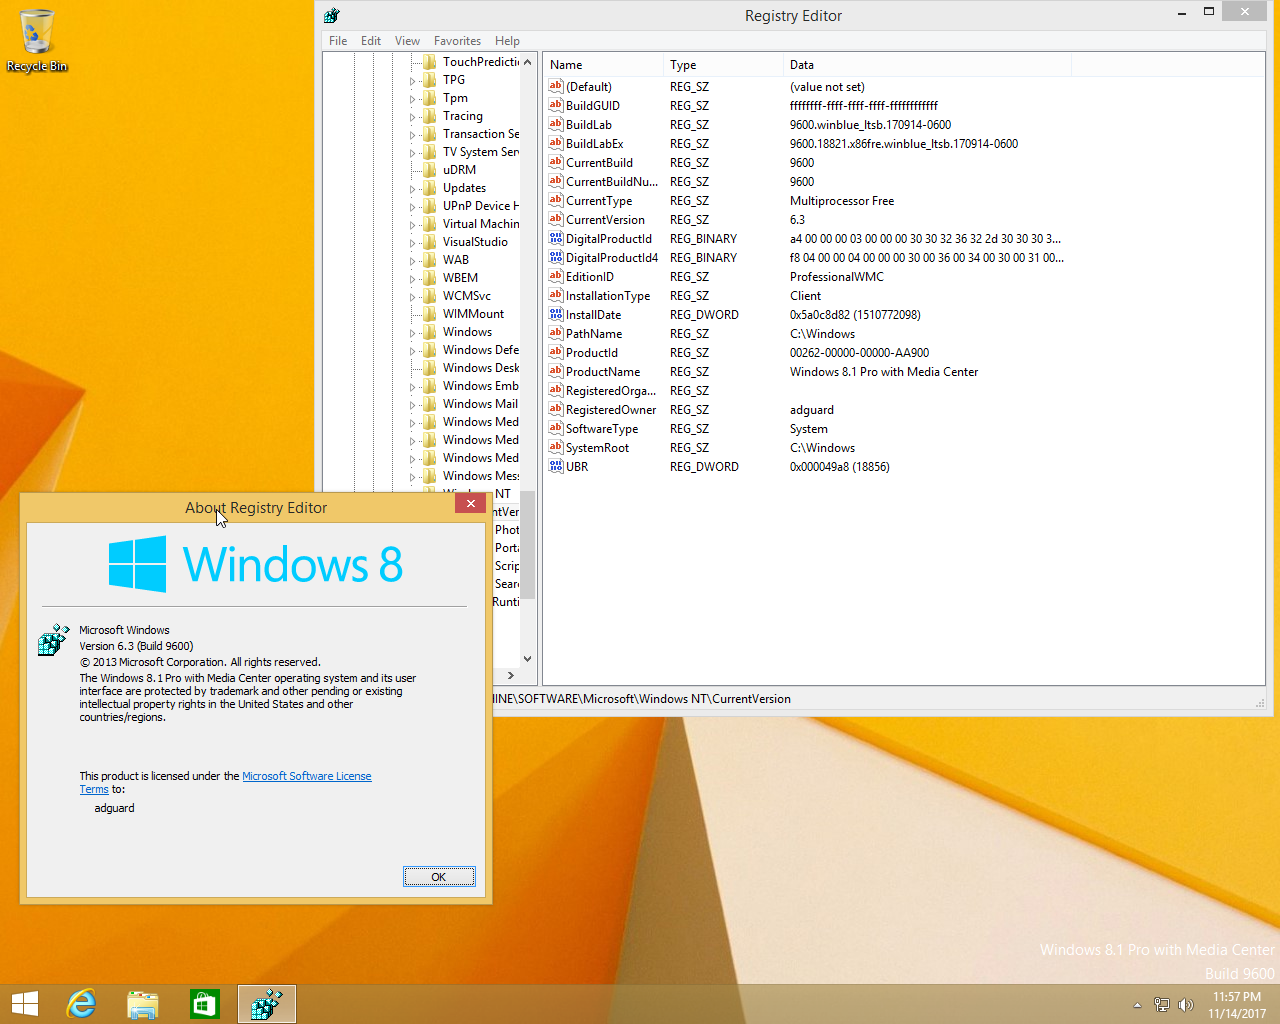Open the View menu

click(x=407, y=41)
